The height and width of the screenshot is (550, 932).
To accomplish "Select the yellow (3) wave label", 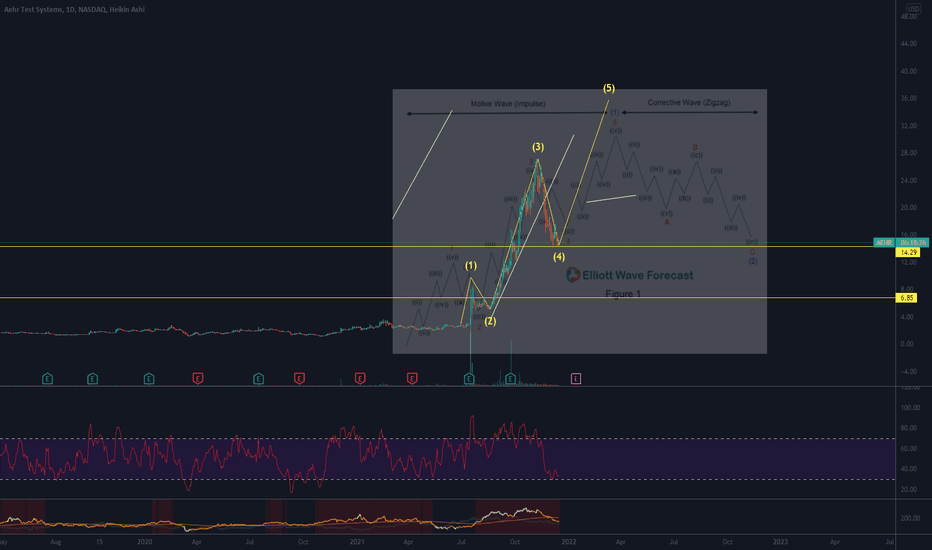I will 537,147.
